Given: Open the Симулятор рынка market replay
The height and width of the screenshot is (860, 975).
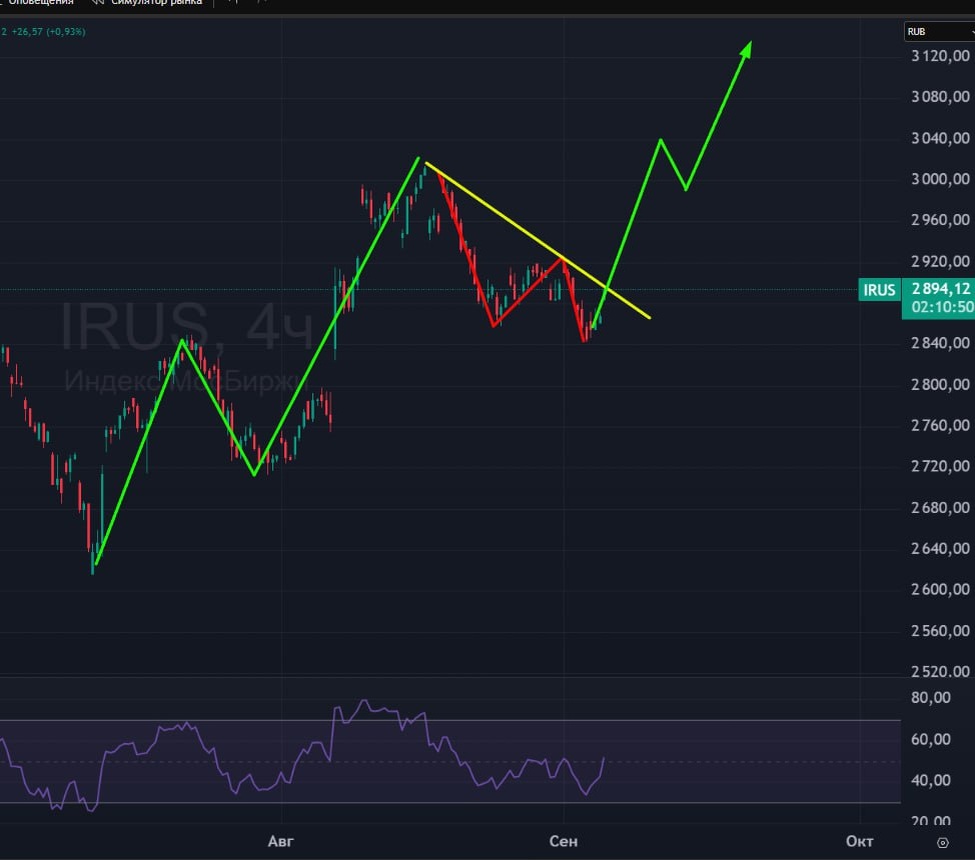Looking at the screenshot, I should pyautogui.click(x=148, y=2).
